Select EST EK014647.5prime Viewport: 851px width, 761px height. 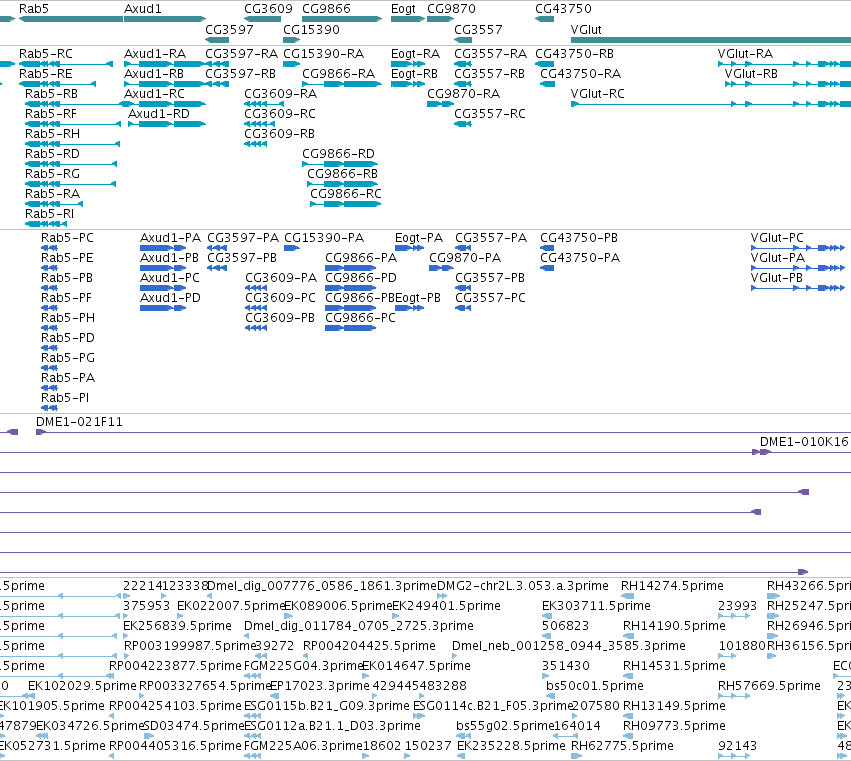[366, 676]
